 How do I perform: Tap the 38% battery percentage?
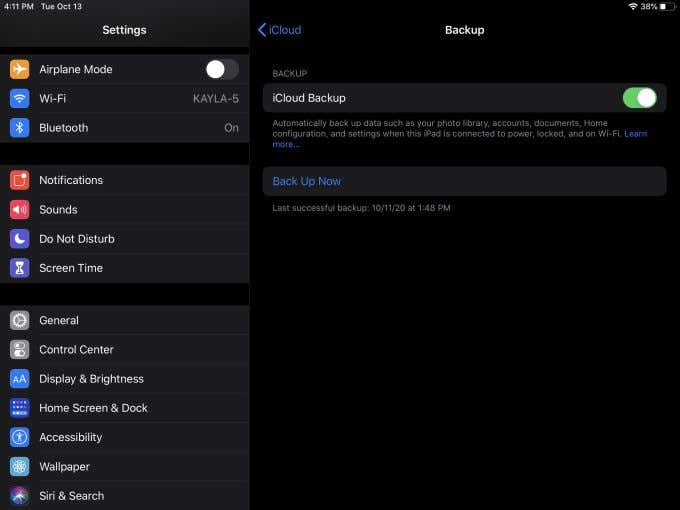coord(649,7)
